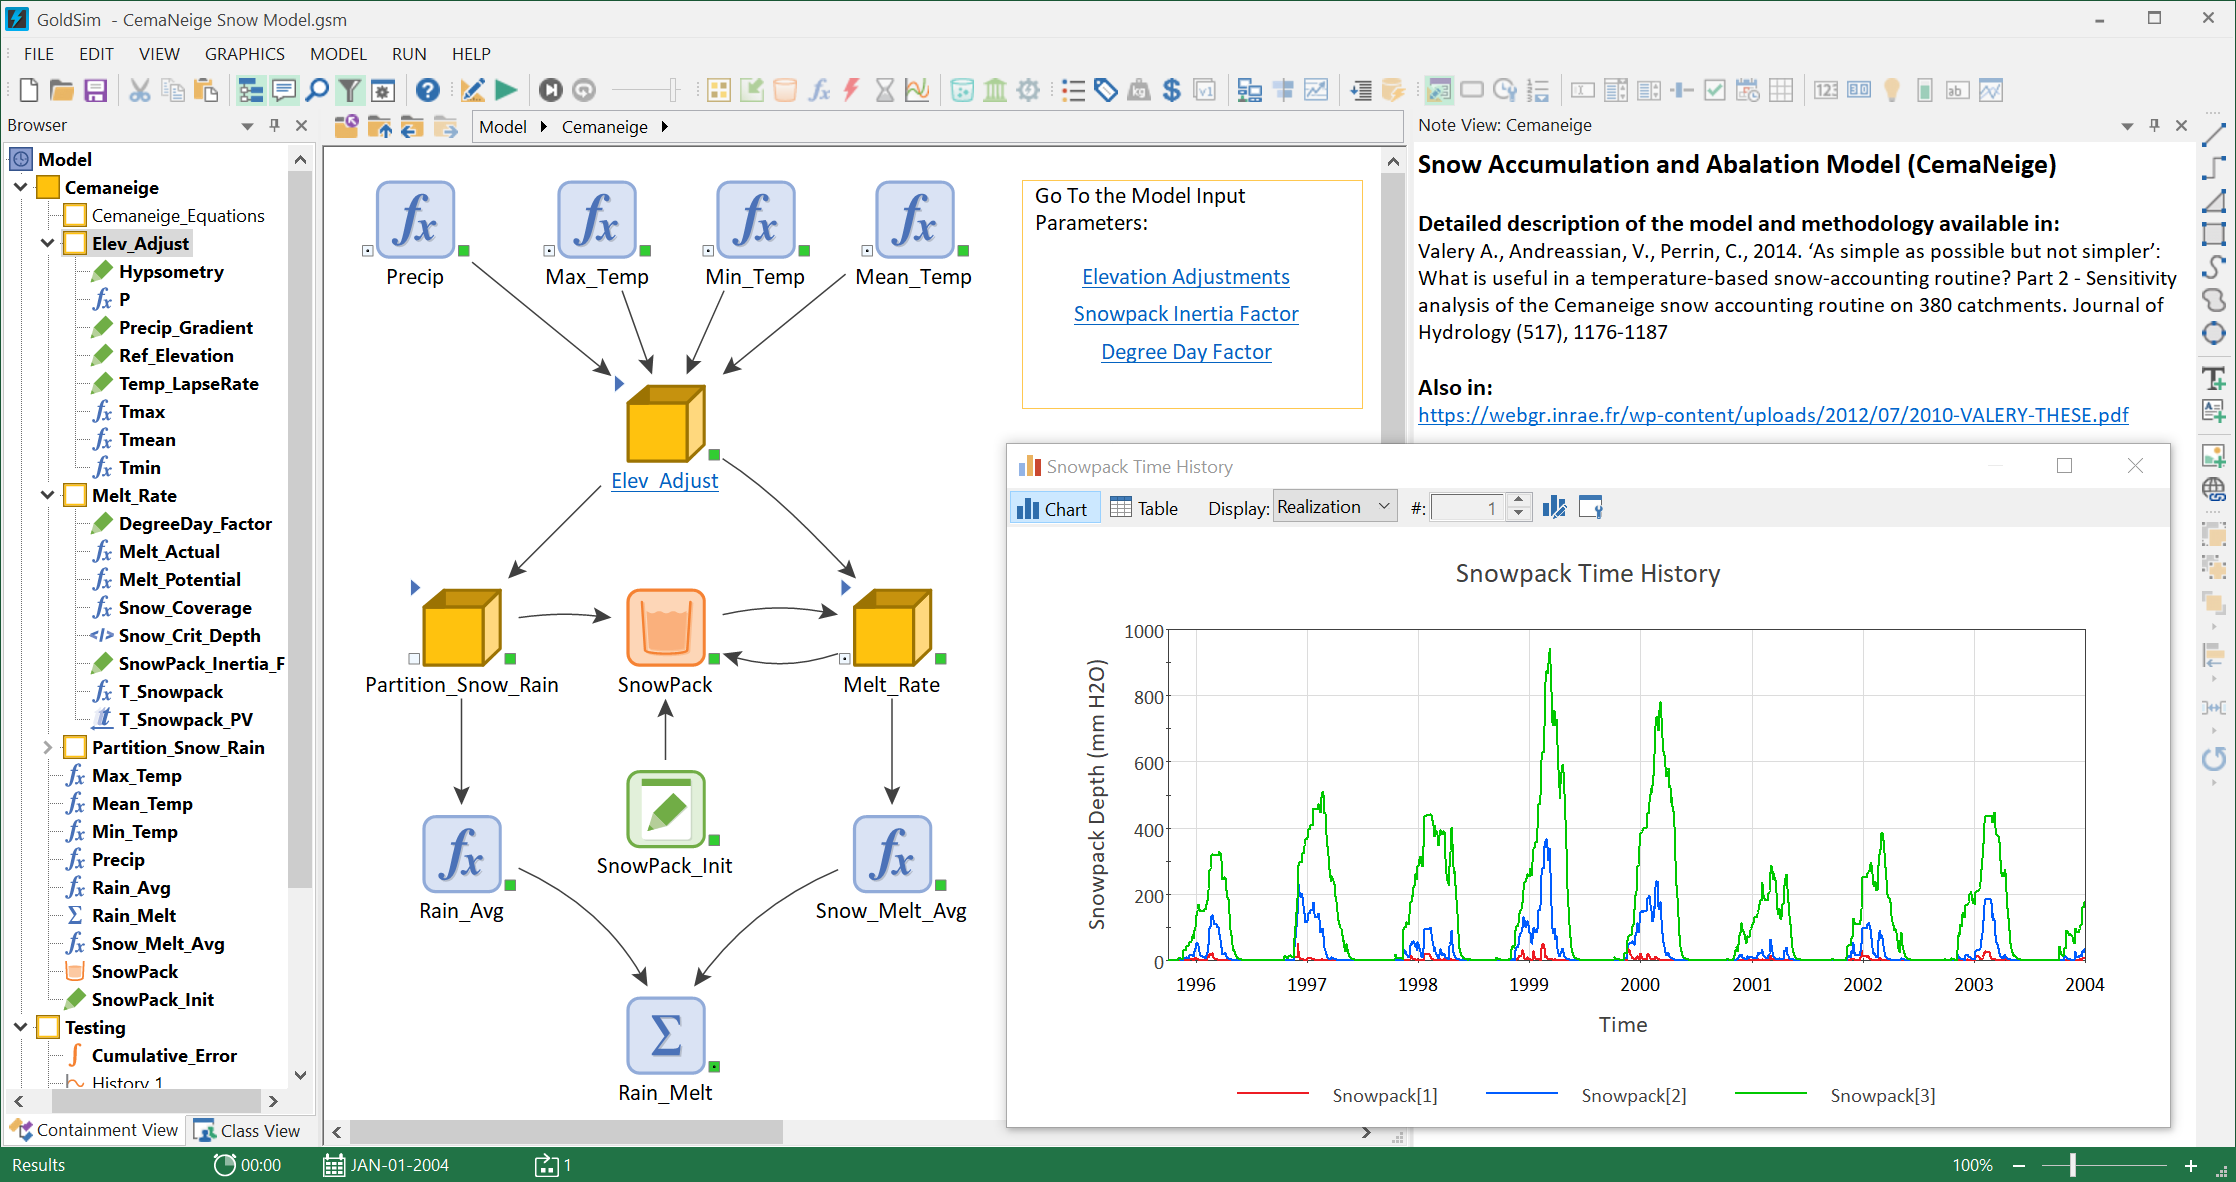This screenshot has height=1182, width=2236.
Task: Click the Edit mode pencil icon
Action: [473, 91]
